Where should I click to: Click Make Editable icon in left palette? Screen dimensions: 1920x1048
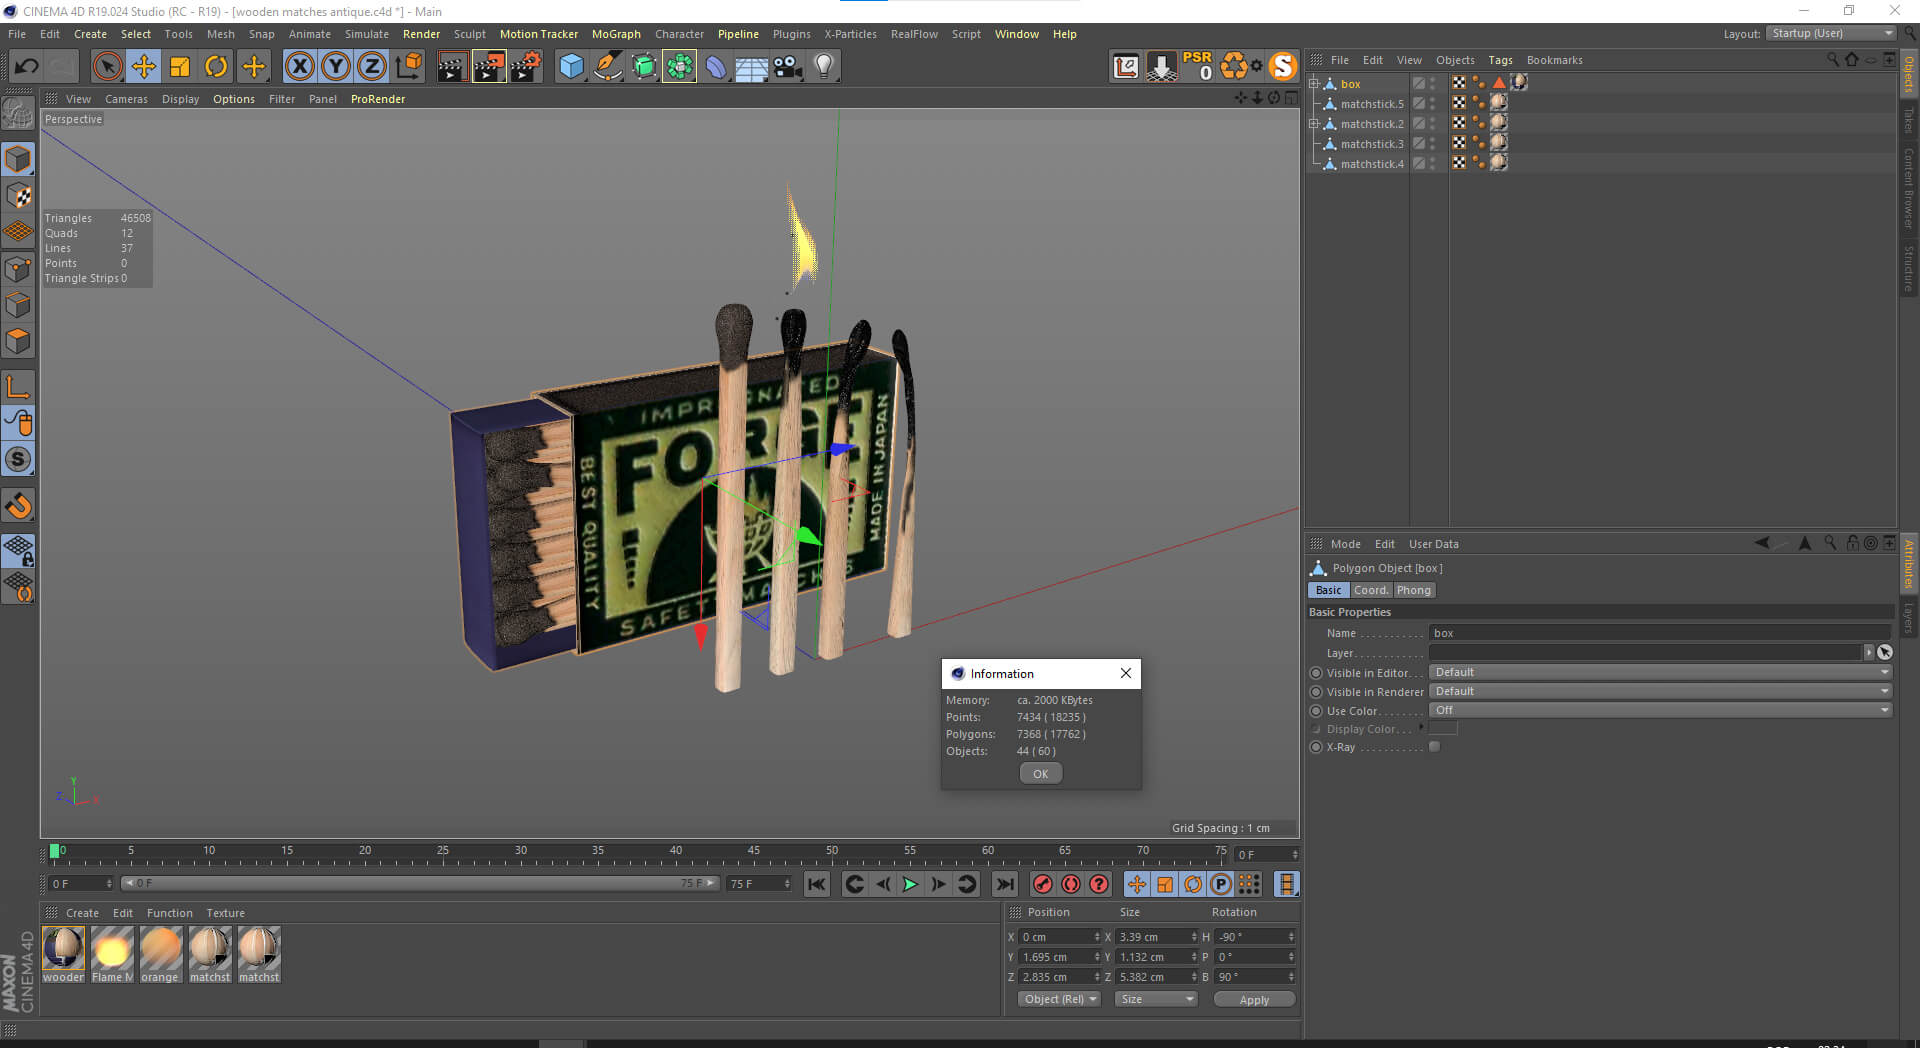(18, 113)
